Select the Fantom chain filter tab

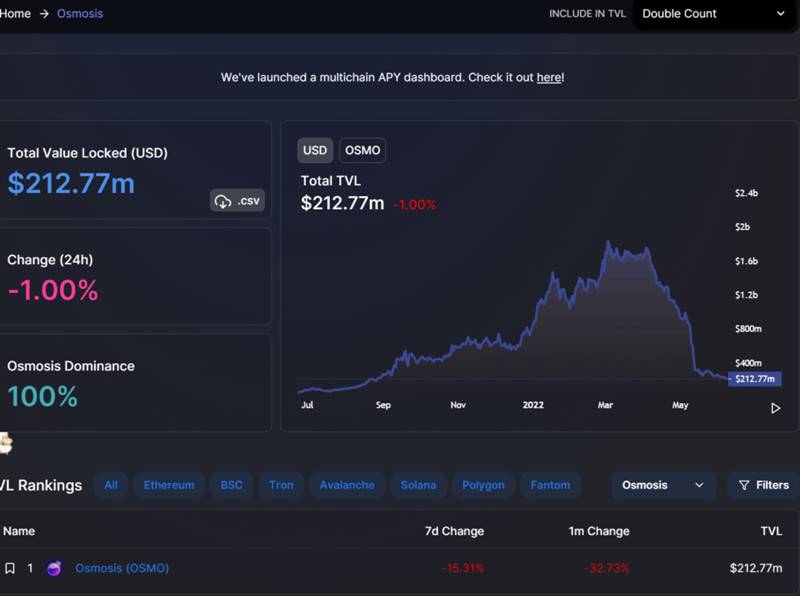pyautogui.click(x=550, y=485)
